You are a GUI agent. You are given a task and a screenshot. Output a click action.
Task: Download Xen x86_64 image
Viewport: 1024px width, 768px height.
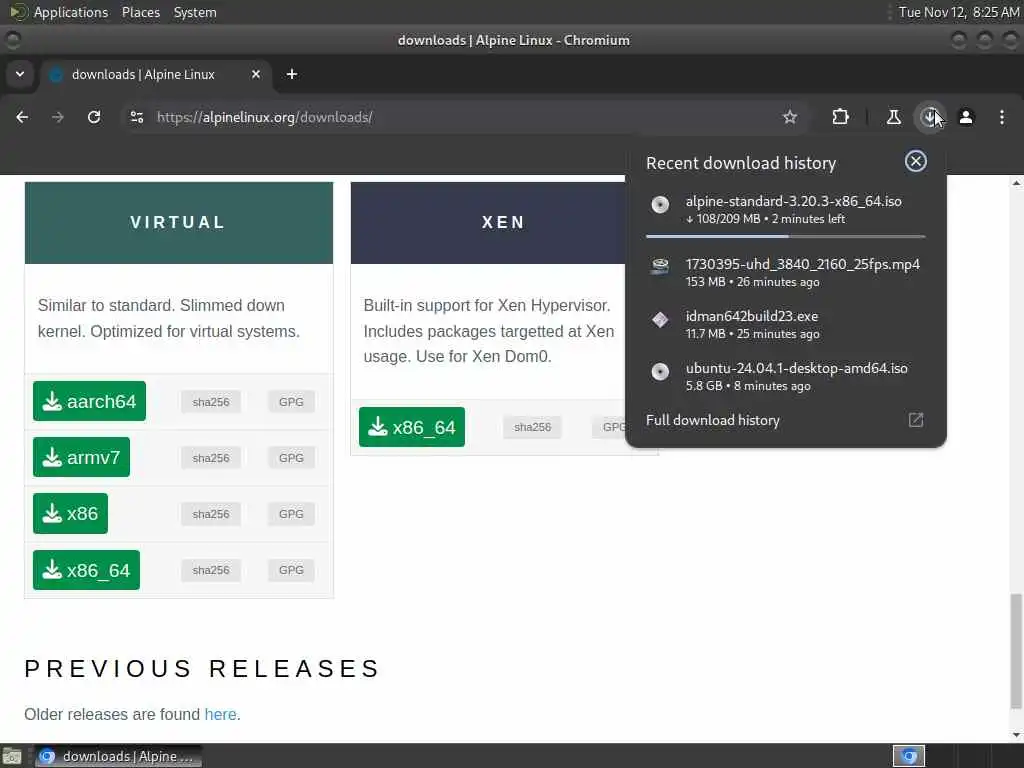pos(412,427)
